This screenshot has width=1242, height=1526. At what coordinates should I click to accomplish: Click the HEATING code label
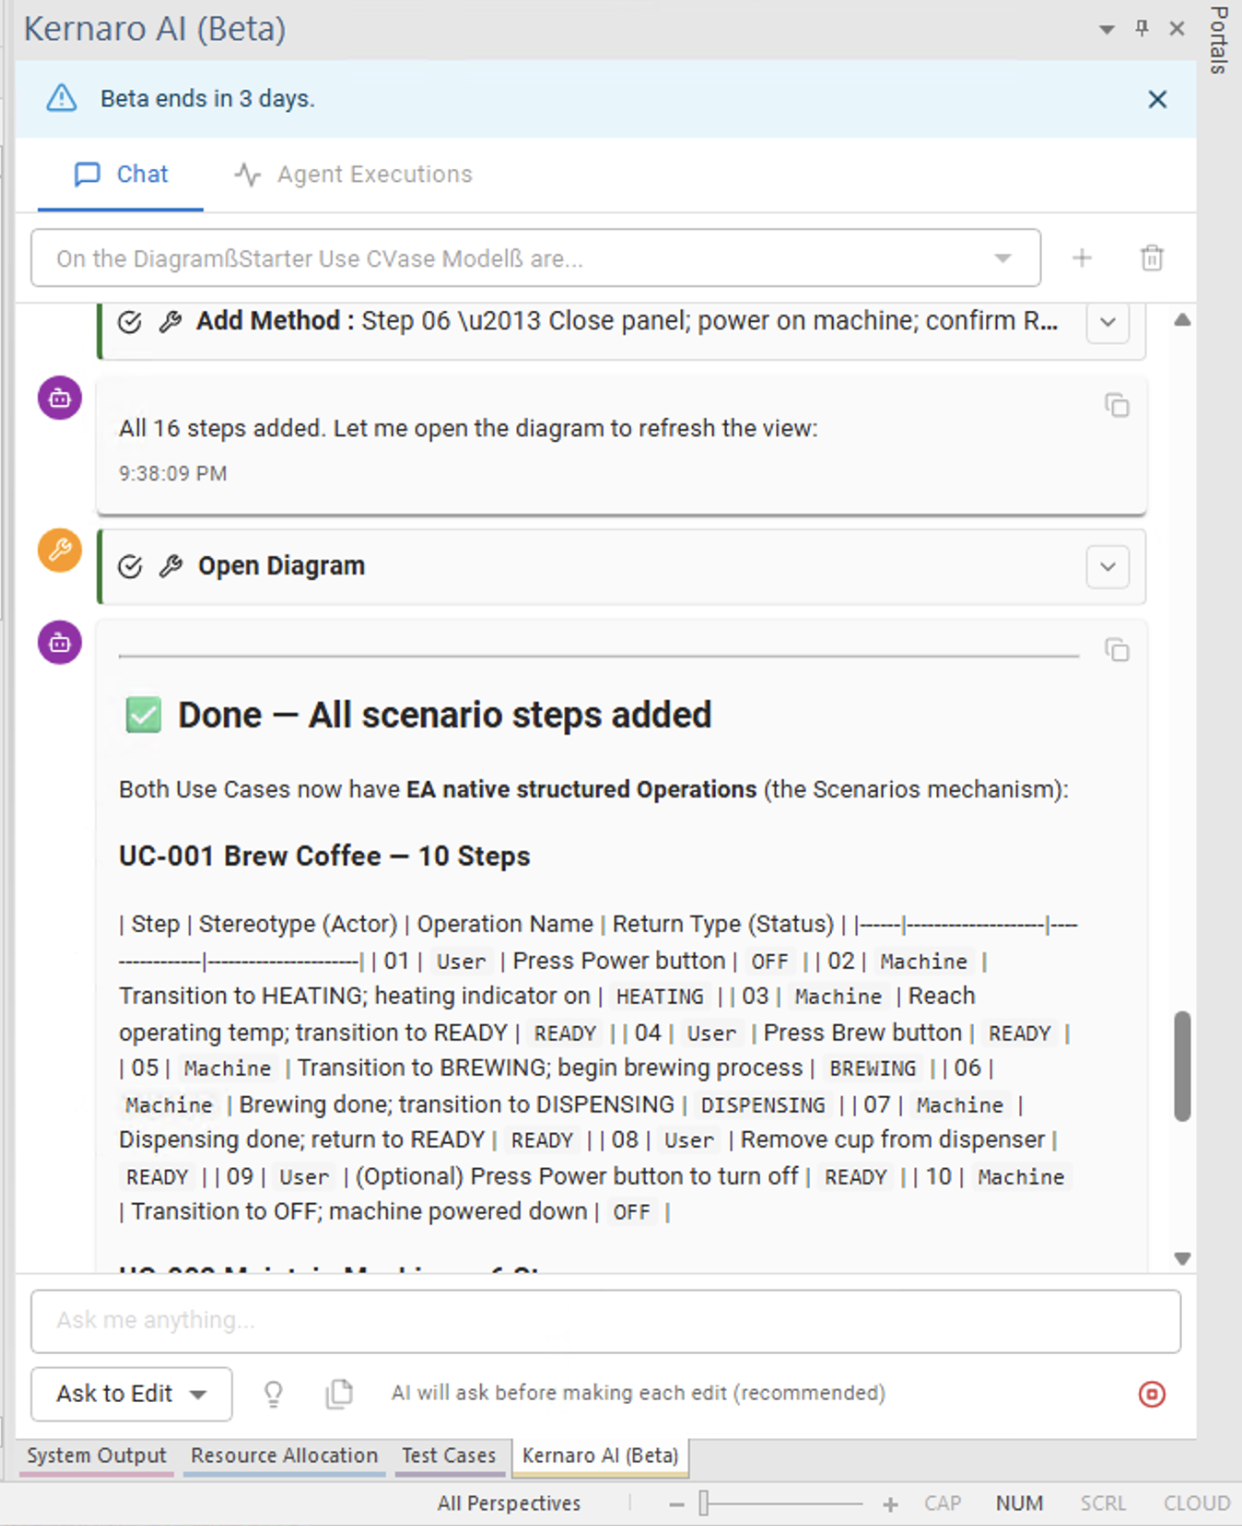click(x=660, y=997)
